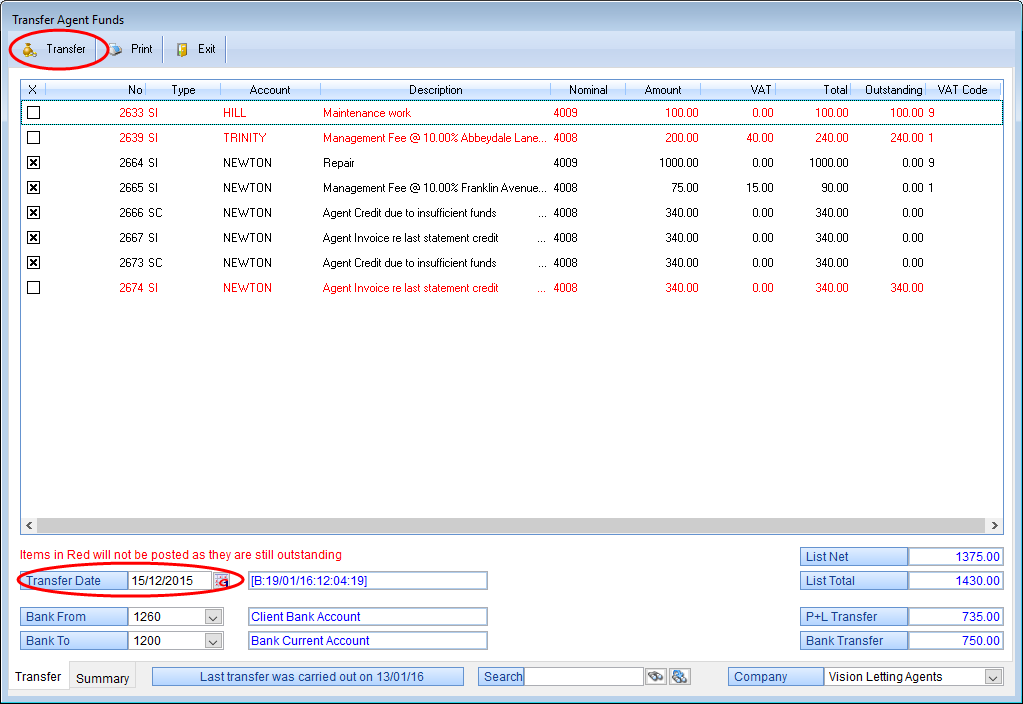Screen dimensions: 1023x704
Task: Click the horizontal scrollbar right arrow
Action: point(995,525)
